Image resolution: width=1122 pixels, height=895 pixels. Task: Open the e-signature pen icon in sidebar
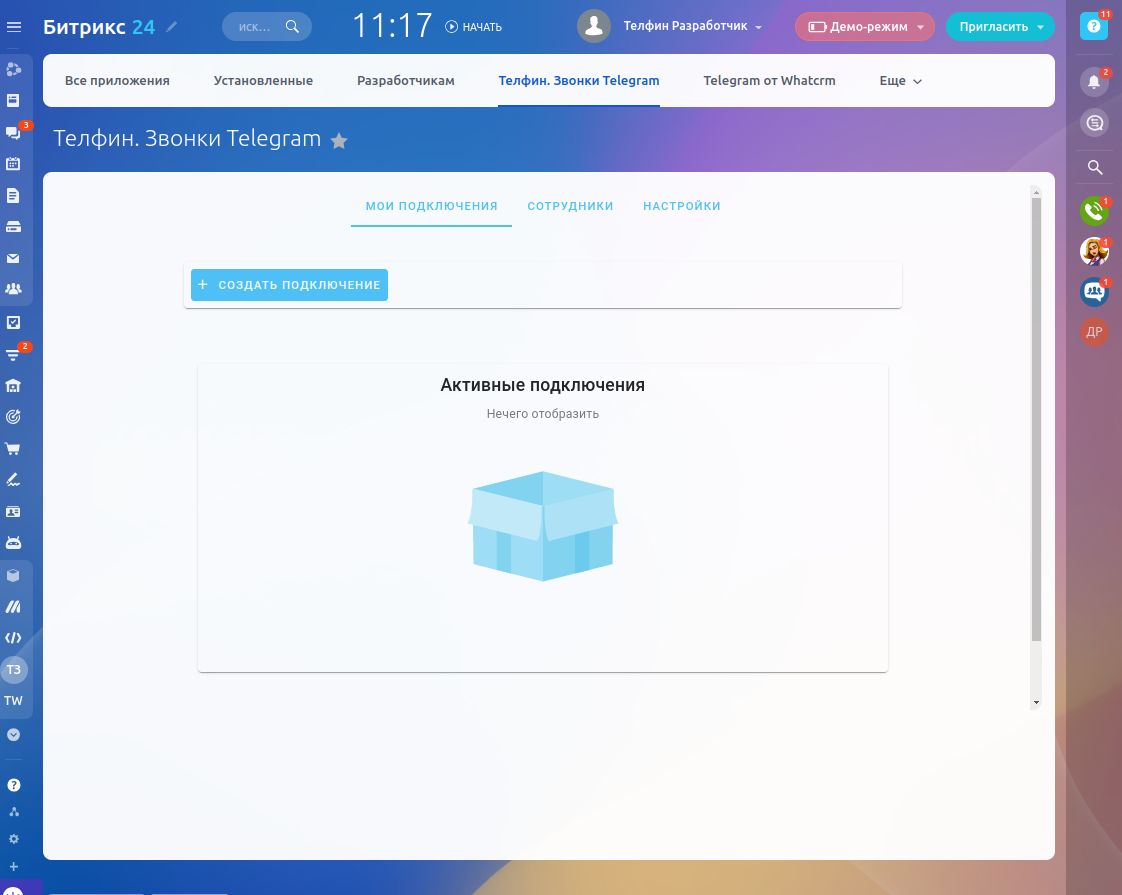pyautogui.click(x=14, y=480)
